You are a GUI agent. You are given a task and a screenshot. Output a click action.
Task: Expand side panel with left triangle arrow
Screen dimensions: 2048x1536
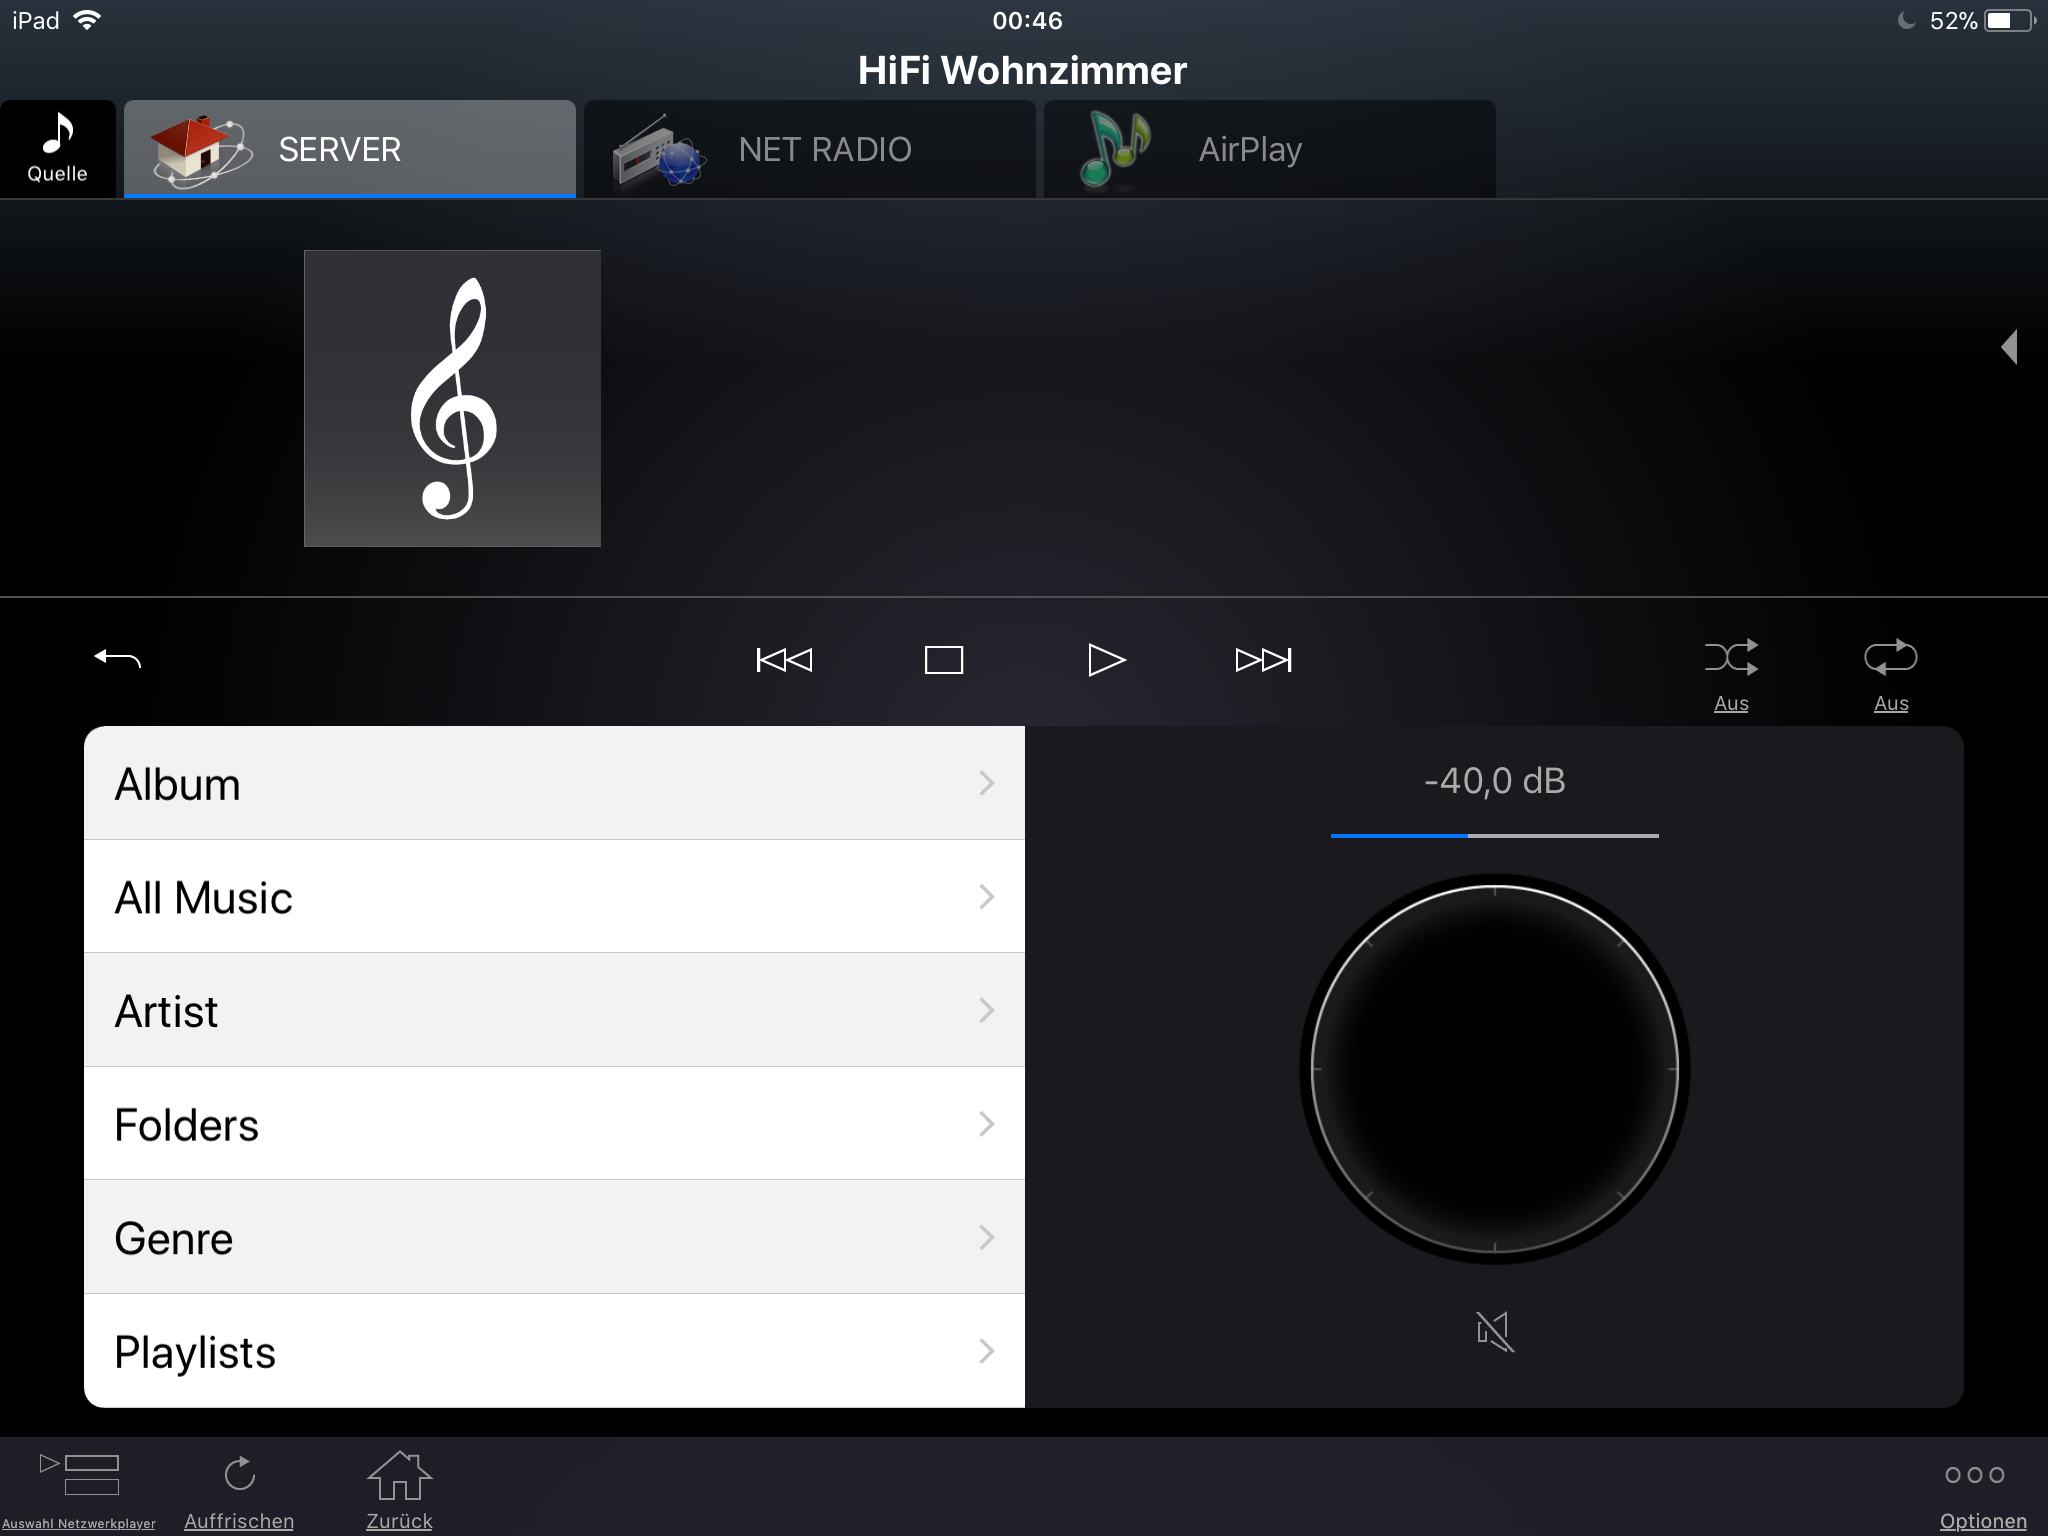[2009, 347]
